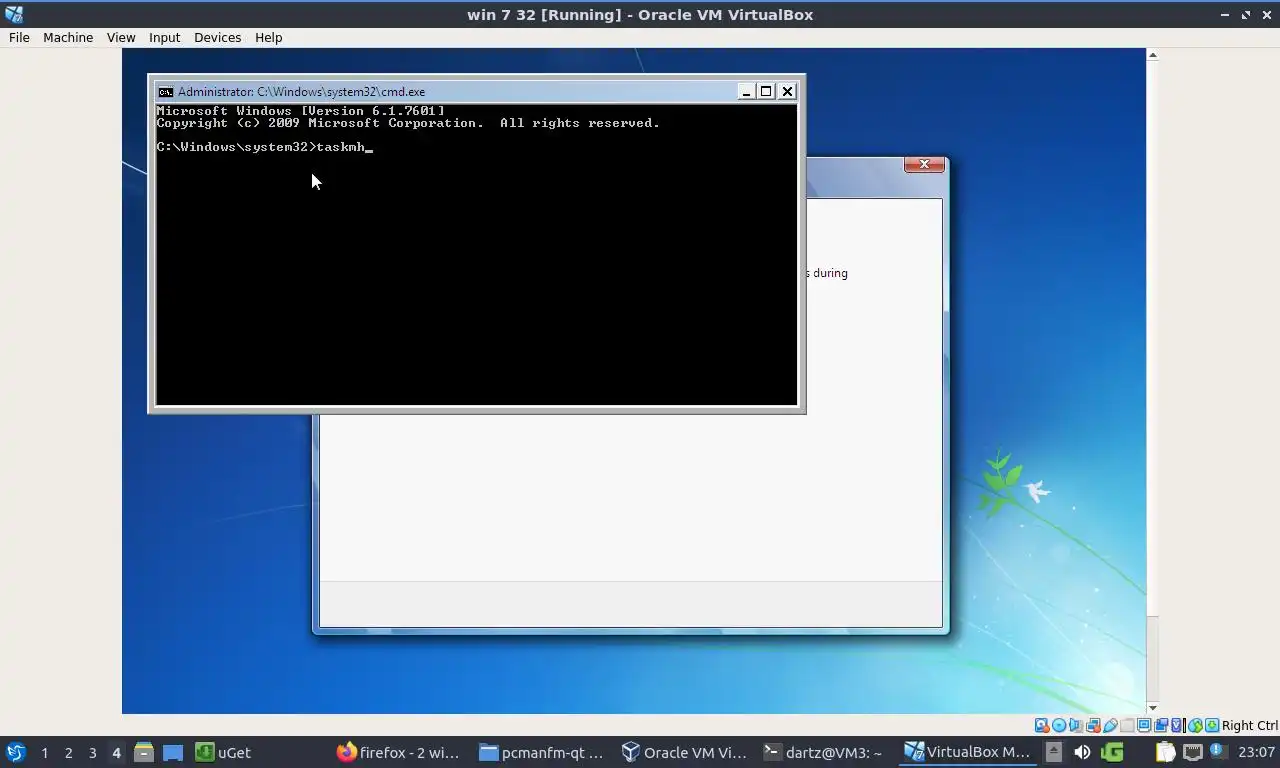1280x768 pixels.
Task: Click the optical drive status icon
Action: click(x=1059, y=725)
